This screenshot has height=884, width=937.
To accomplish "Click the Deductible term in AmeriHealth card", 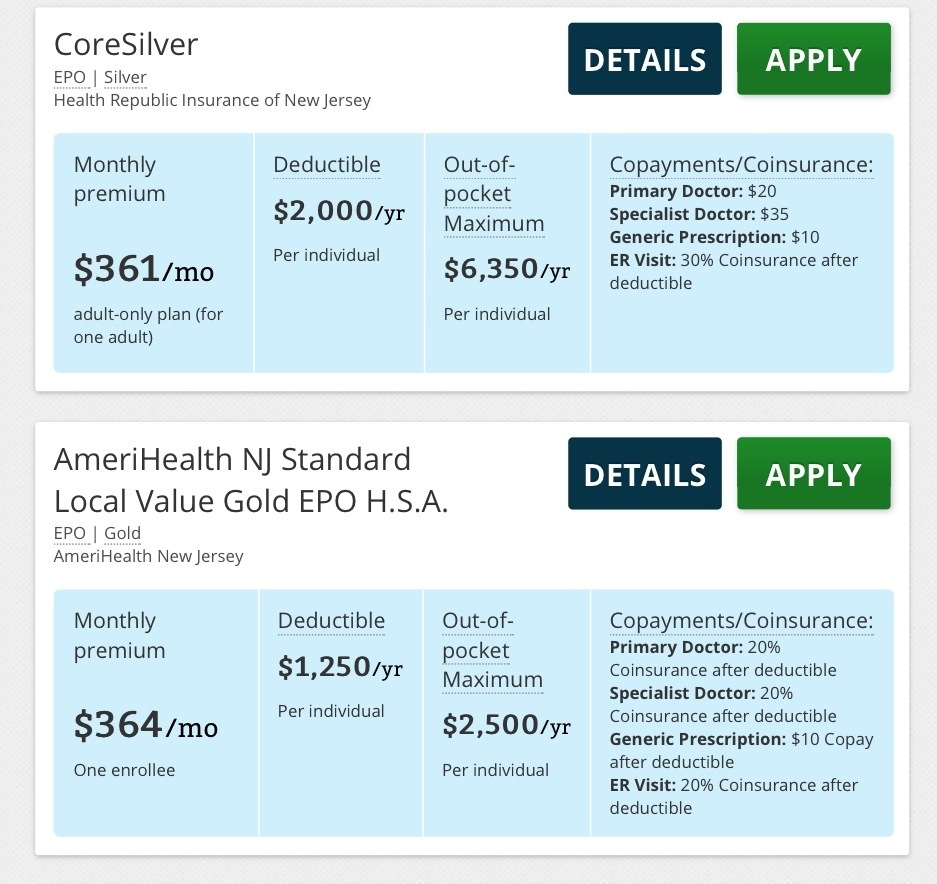I will [x=330, y=621].
